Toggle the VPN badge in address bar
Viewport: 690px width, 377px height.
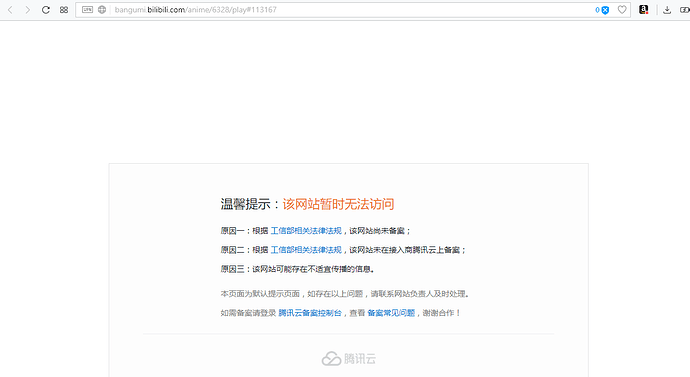[87, 10]
